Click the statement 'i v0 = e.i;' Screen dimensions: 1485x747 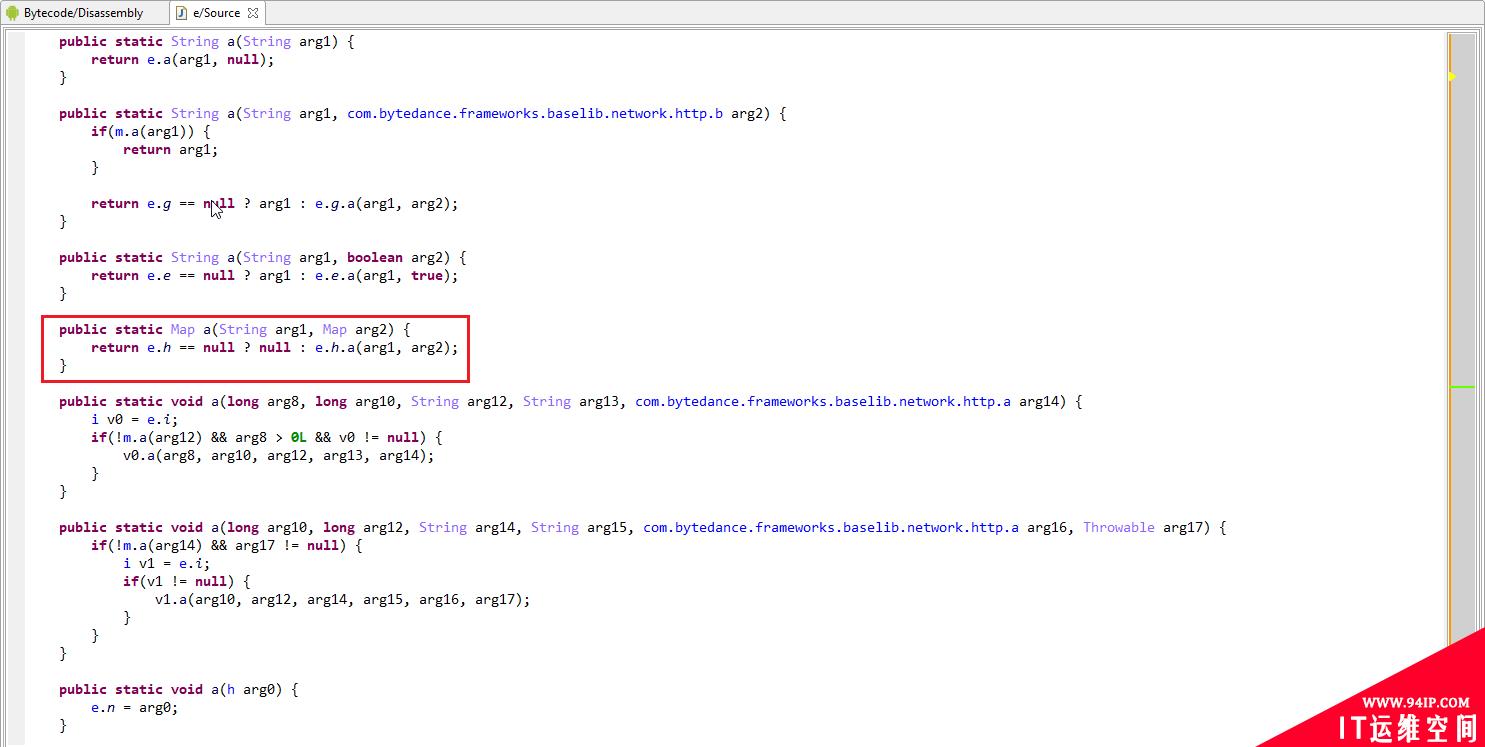pyautogui.click(x=134, y=419)
